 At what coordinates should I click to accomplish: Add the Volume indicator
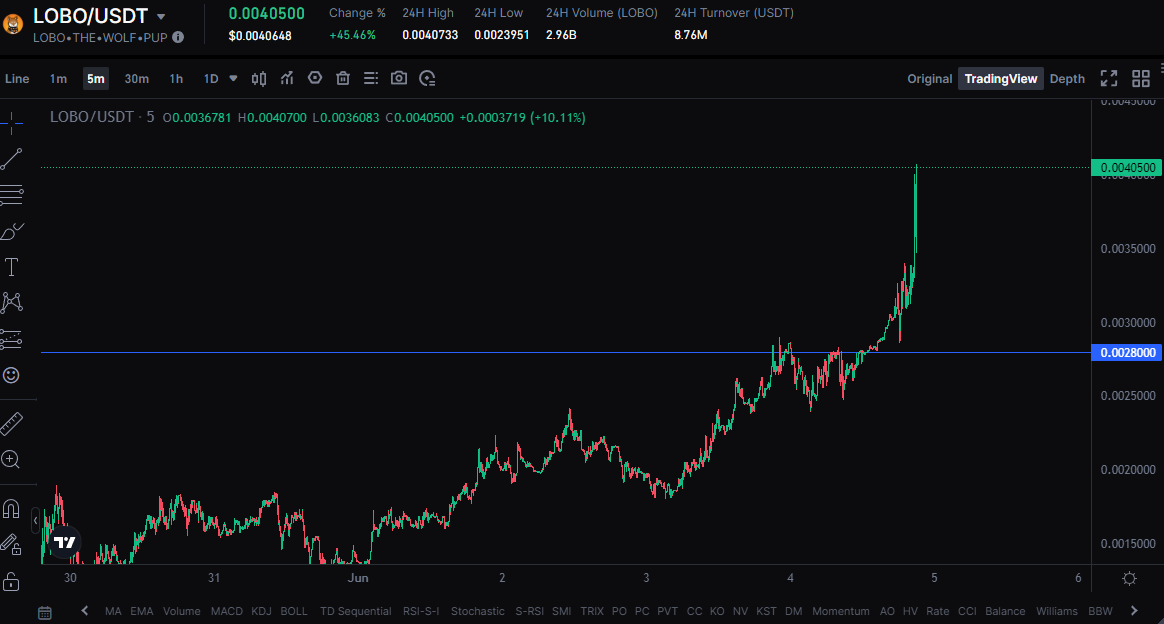[182, 611]
